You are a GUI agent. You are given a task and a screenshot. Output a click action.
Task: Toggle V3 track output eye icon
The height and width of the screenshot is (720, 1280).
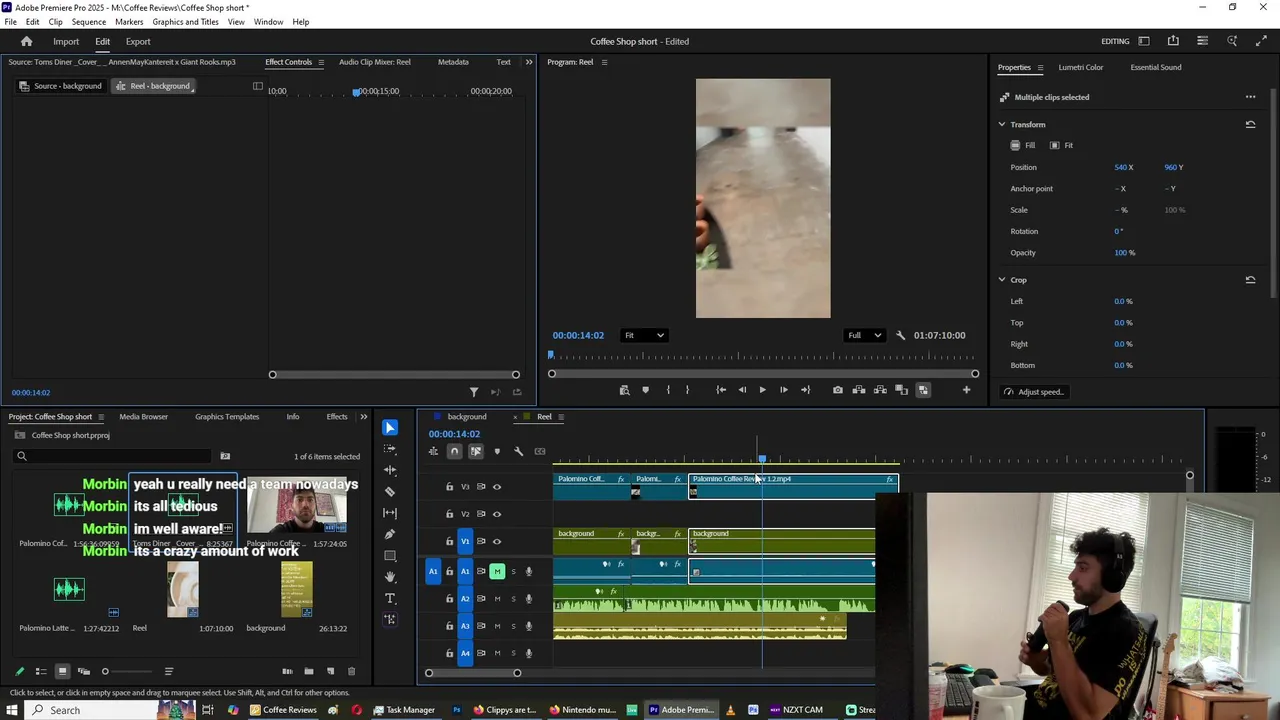[497, 487]
